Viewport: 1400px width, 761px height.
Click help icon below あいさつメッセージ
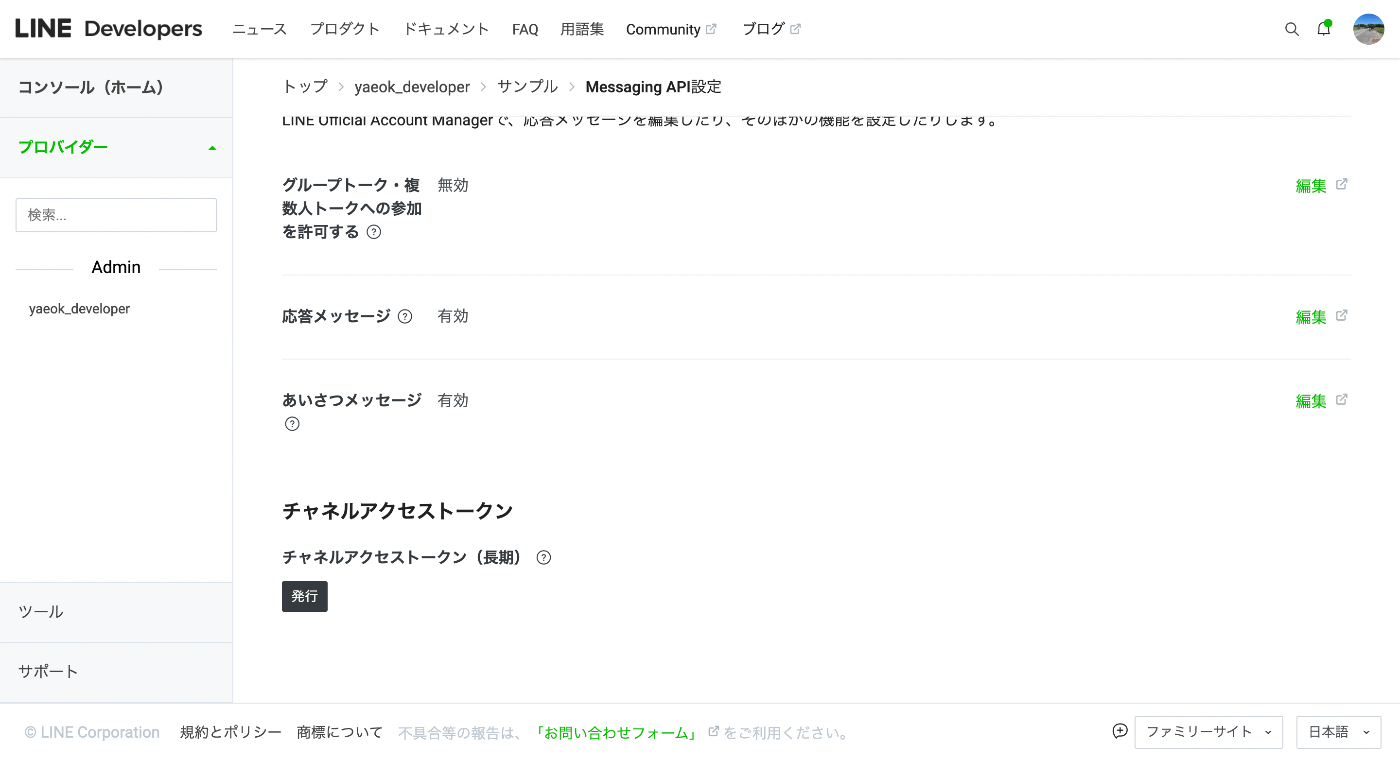point(292,424)
